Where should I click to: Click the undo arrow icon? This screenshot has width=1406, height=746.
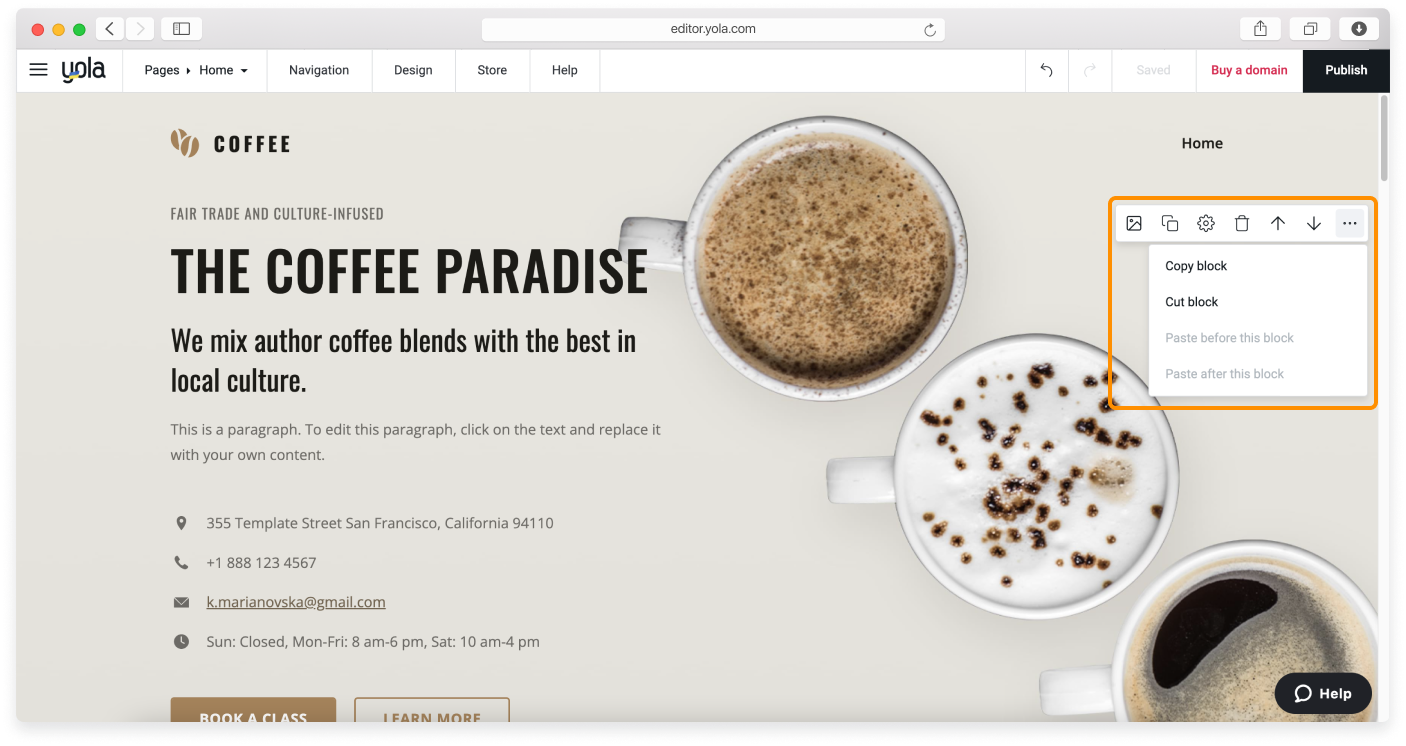click(1046, 70)
